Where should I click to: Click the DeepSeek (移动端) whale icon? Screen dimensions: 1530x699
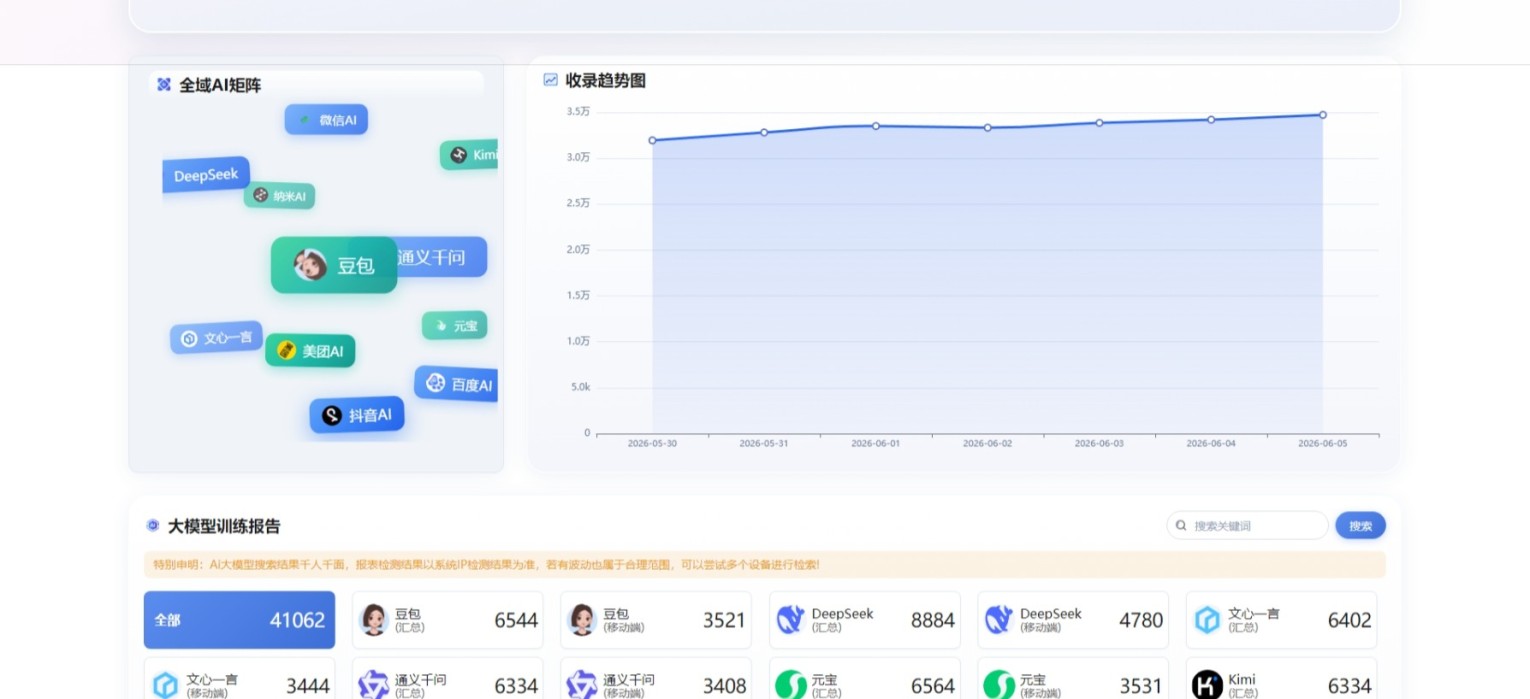pyautogui.click(x=999, y=620)
